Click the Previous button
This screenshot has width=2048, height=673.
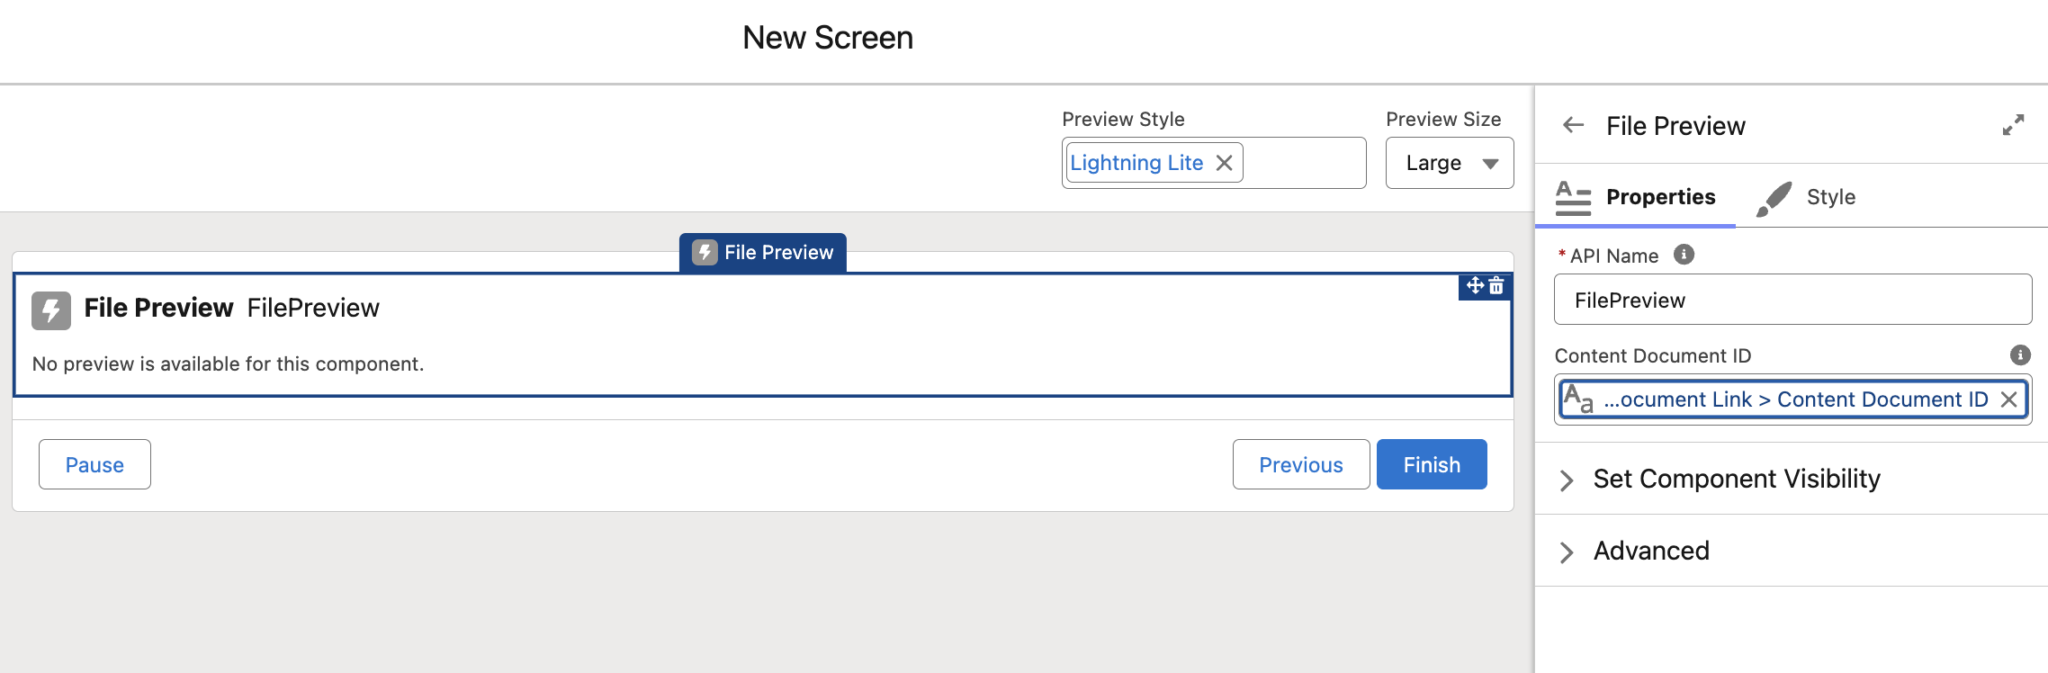(x=1301, y=464)
